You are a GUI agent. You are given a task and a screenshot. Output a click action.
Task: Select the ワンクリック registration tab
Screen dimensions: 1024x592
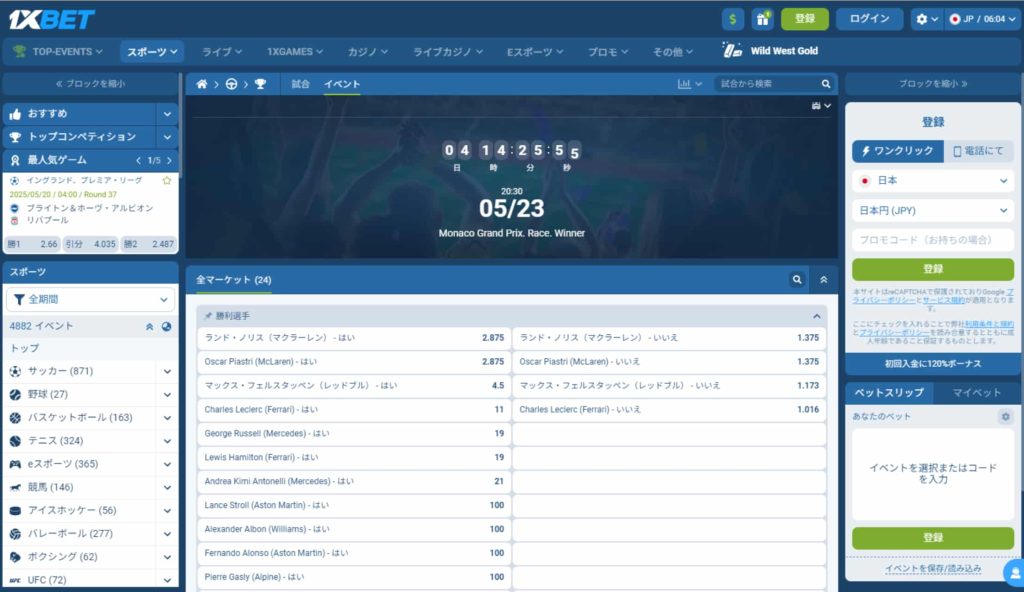(897, 151)
